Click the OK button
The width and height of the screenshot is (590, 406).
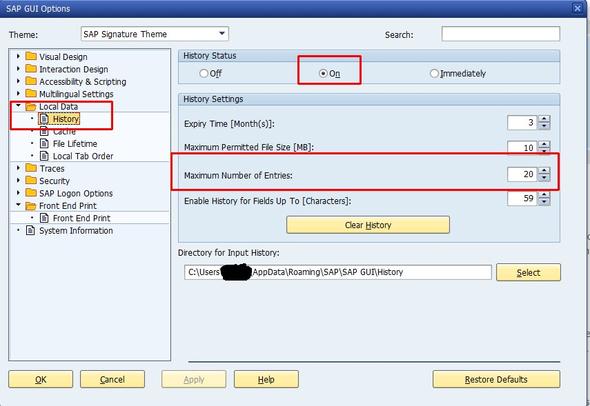pos(41,379)
